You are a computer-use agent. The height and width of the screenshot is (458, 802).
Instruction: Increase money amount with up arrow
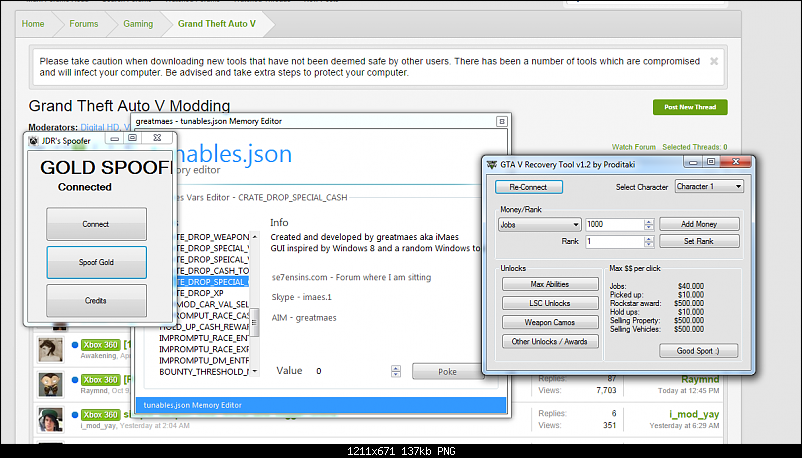click(x=649, y=222)
